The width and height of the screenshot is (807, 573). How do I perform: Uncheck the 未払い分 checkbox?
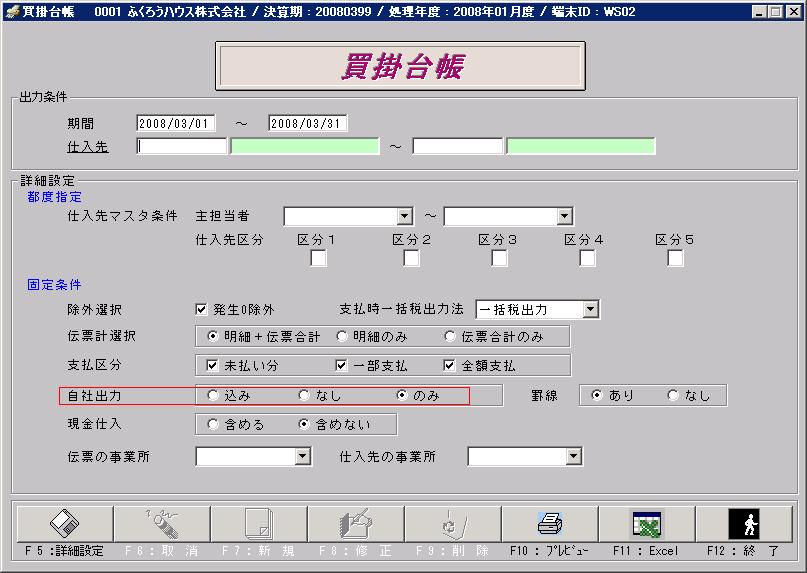[x=212, y=366]
